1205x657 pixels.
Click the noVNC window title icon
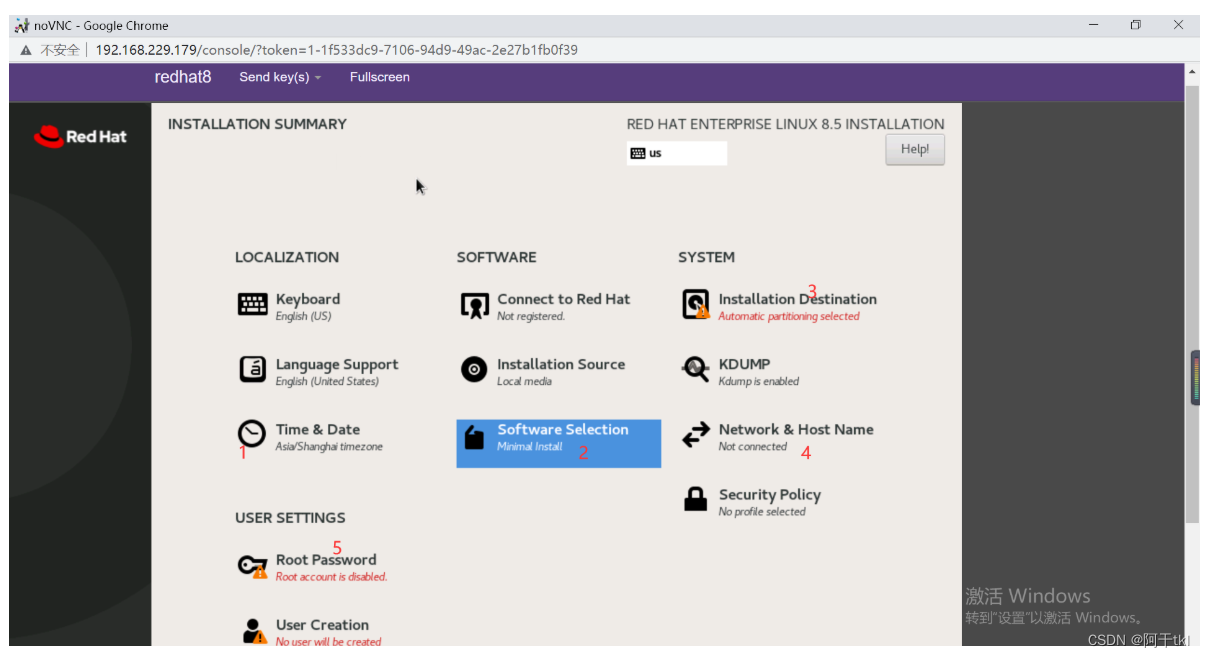tap(22, 25)
